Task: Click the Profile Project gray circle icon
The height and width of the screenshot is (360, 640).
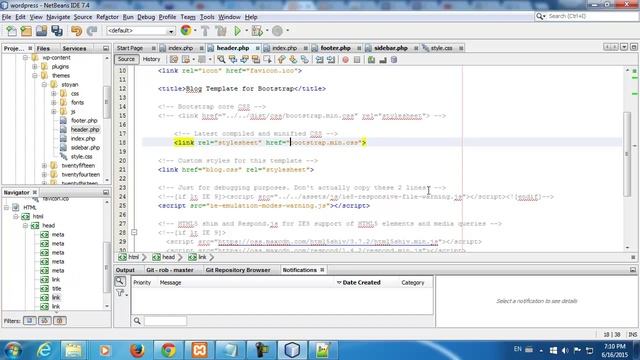Action: pos(277,31)
